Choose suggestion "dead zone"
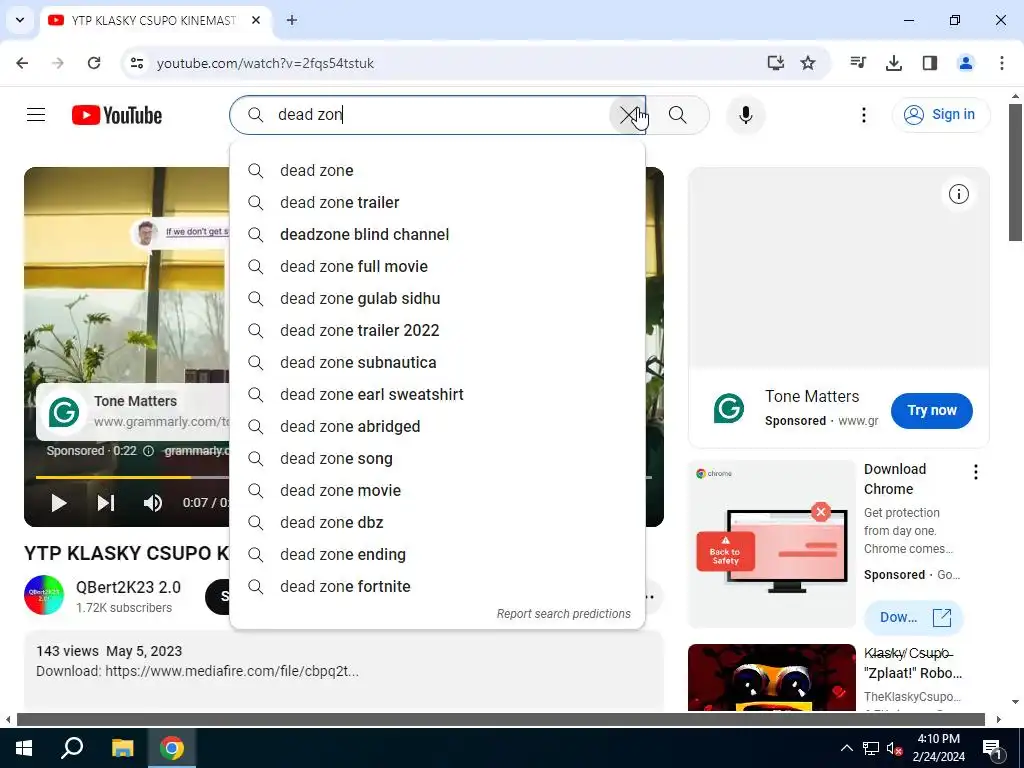 coord(438,170)
